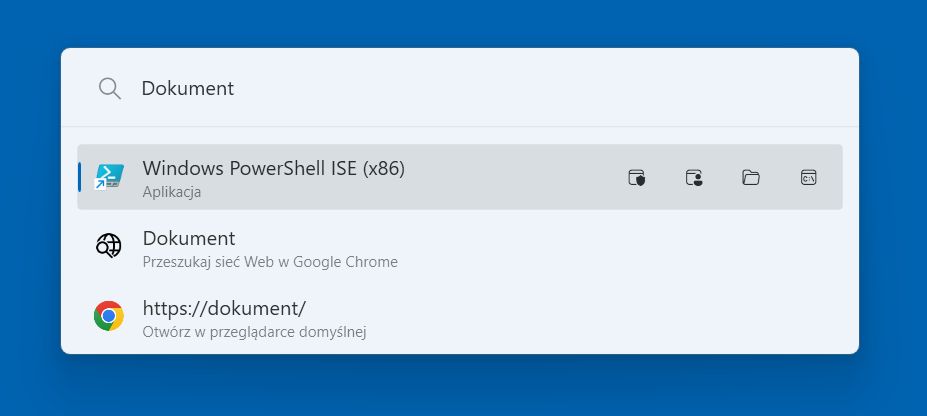The height and width of the screenshot is (416, 927).
Task: Open path in console icon
Action: coord(808,177)
